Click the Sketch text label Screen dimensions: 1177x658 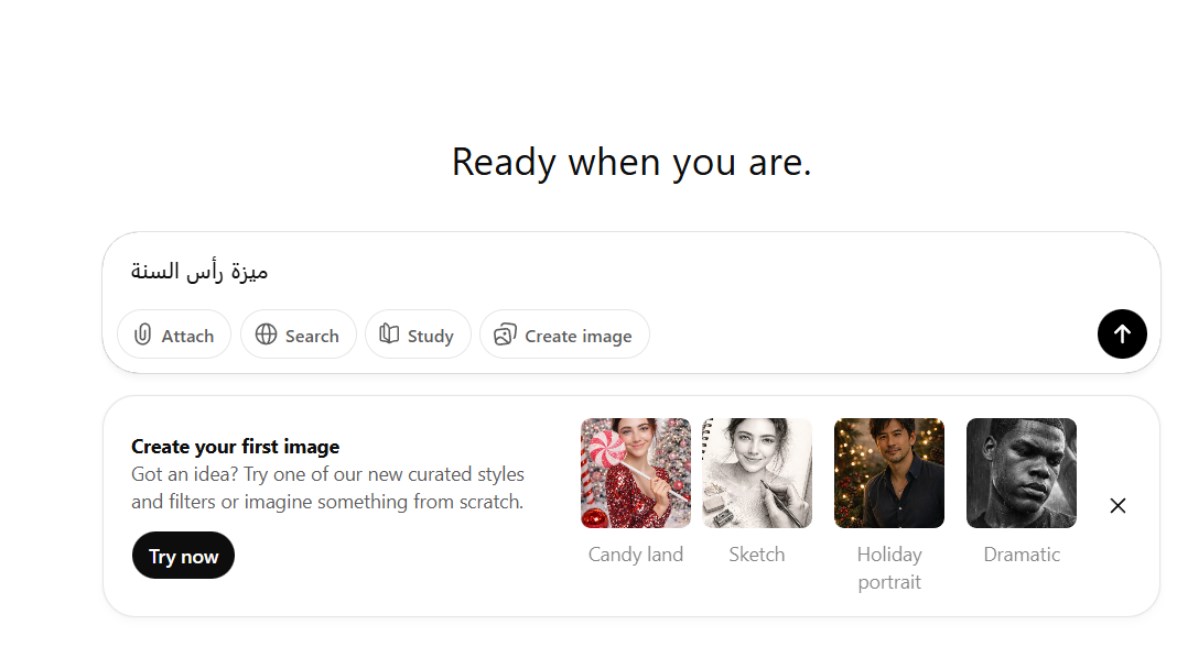tap(756, 554)
